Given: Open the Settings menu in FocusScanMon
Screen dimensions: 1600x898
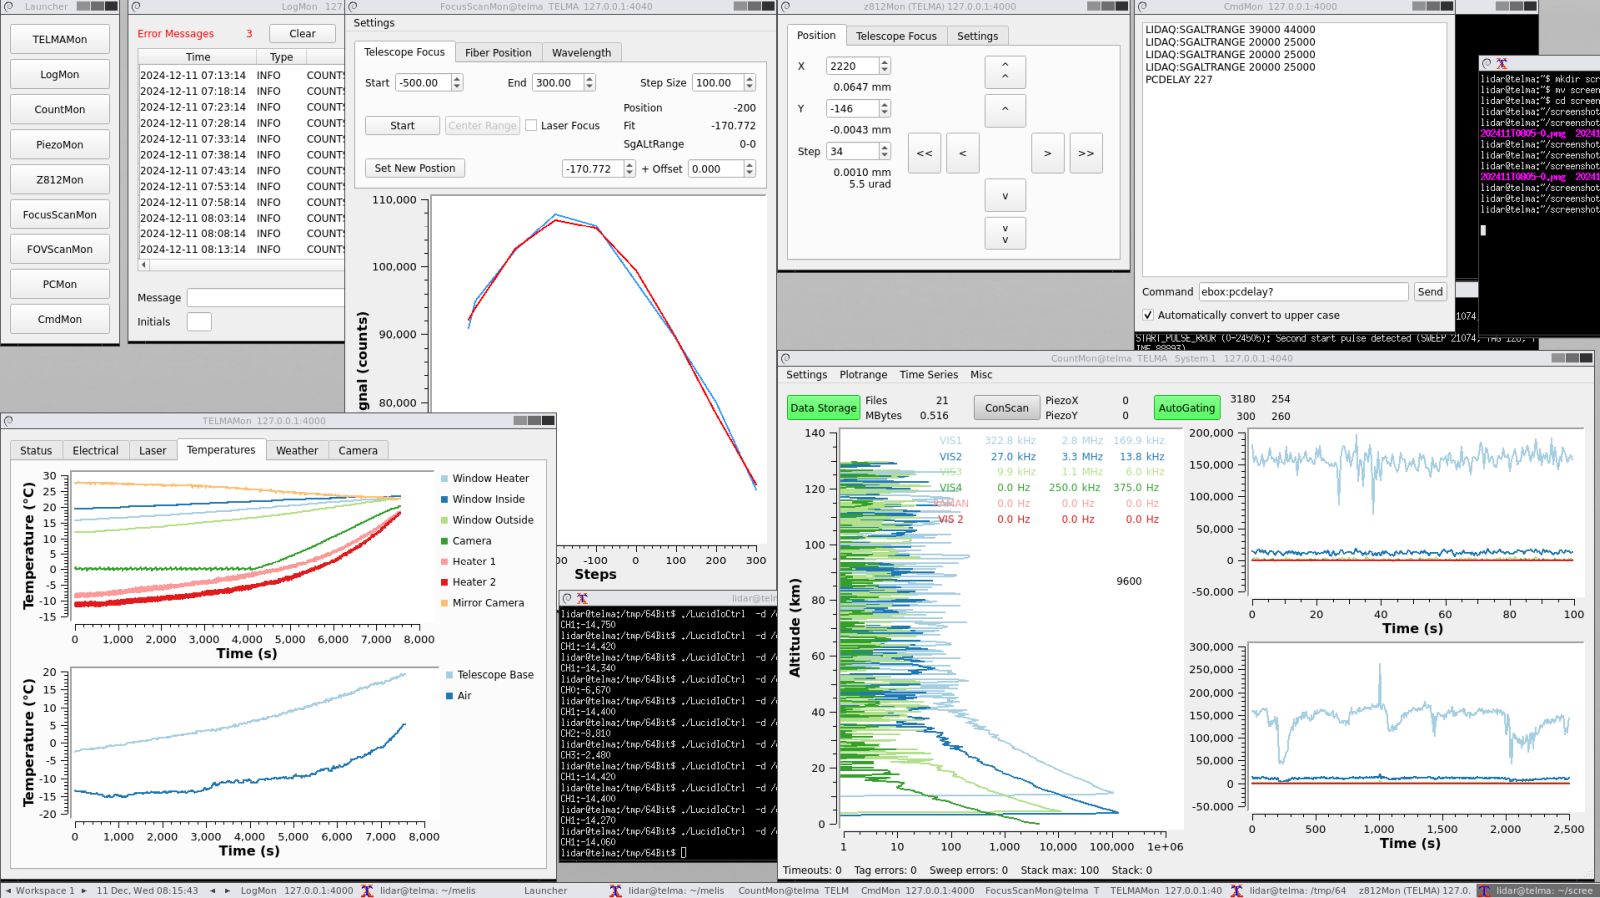Looking at the screenshot, I should [x=374, y=23].
